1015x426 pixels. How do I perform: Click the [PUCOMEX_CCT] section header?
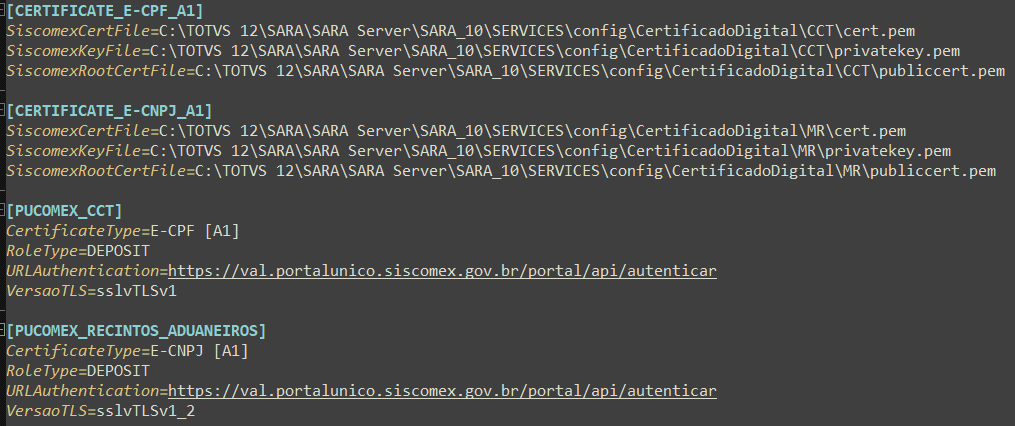(64, 211)
